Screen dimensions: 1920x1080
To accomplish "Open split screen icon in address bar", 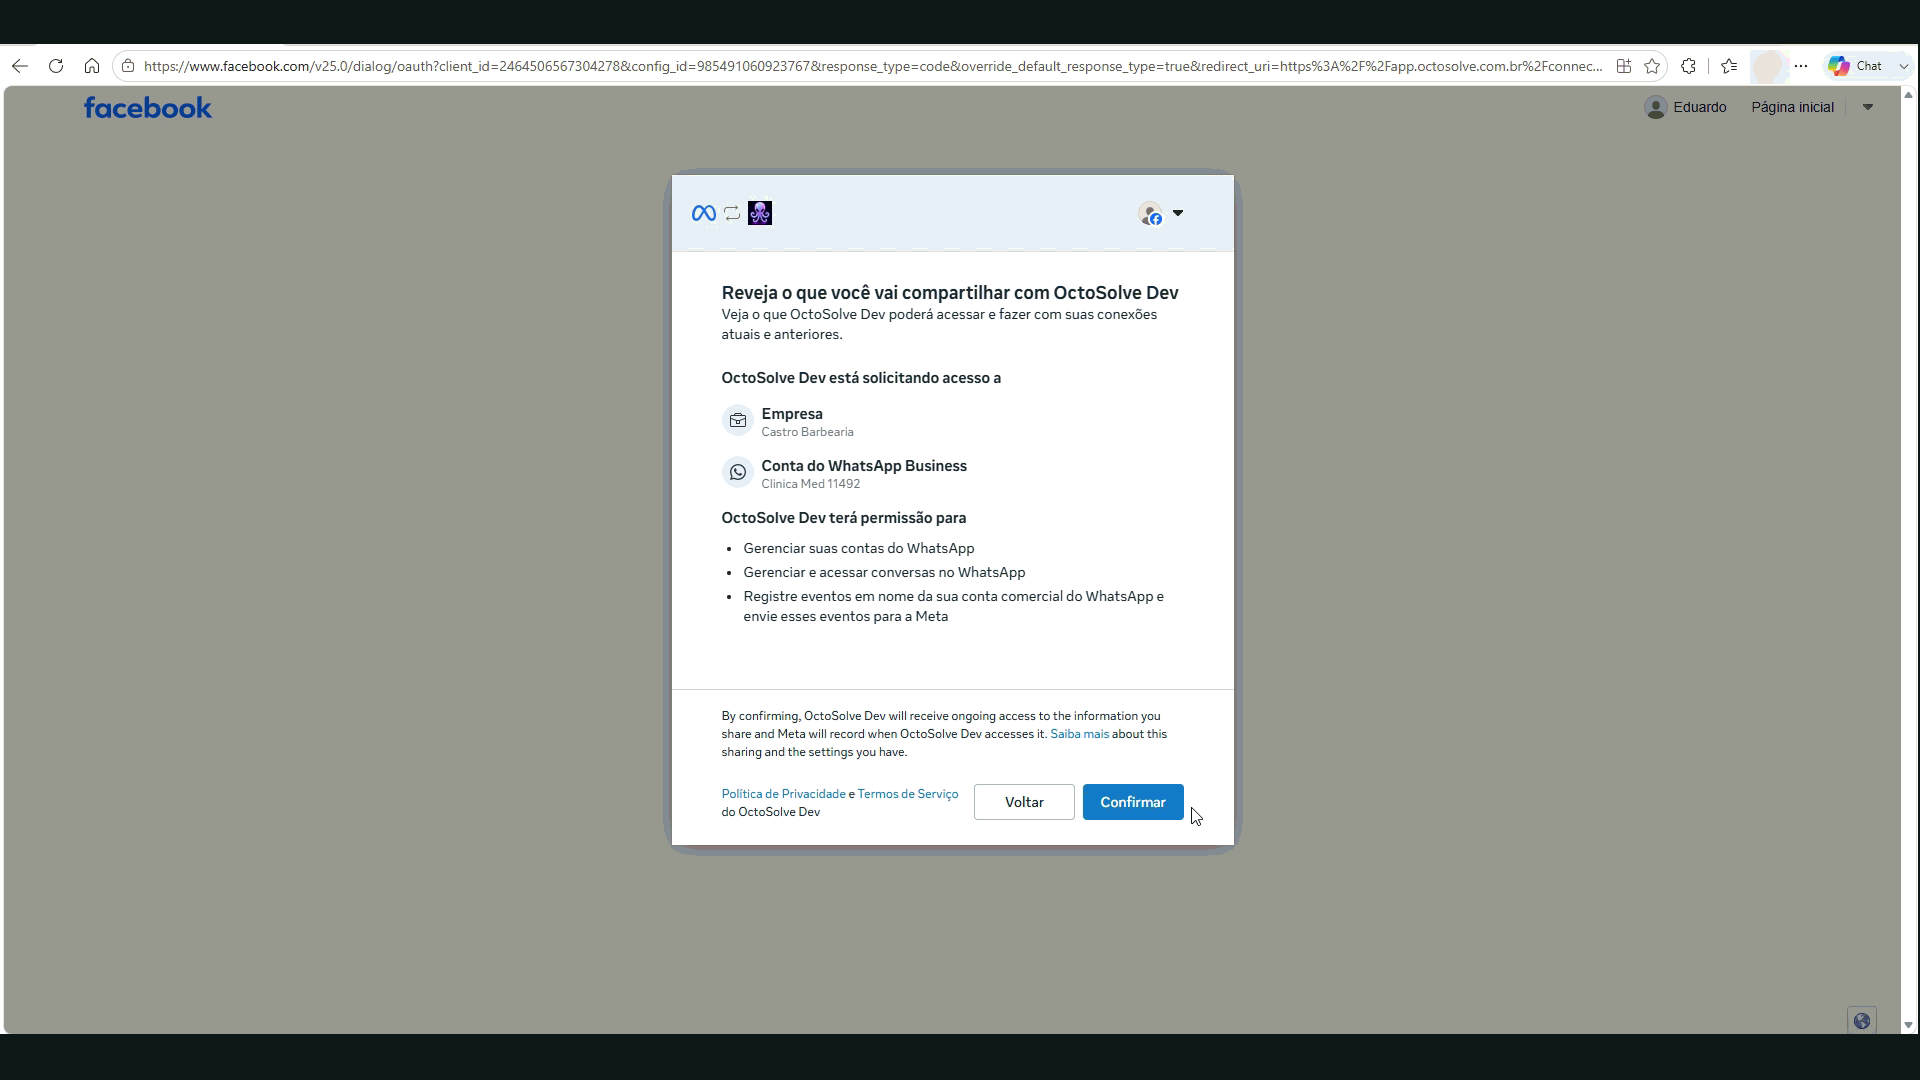I will click(x=1624, y=66).
